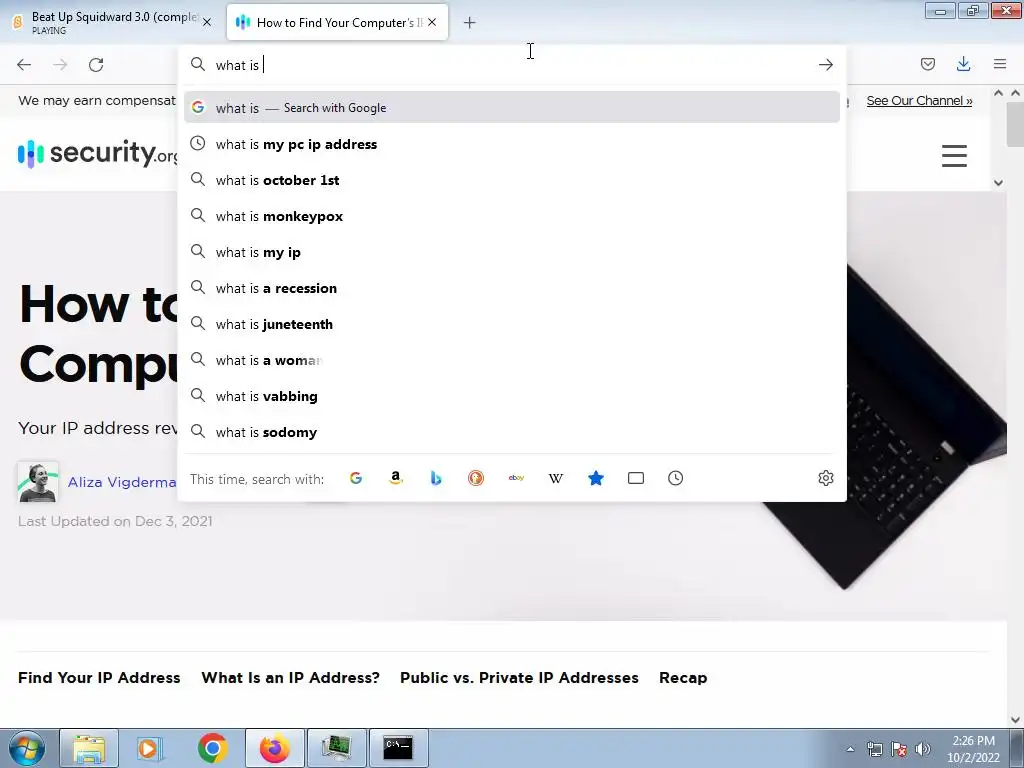This screenshot has width=1024, height=768.
Task: Close the How to Find Your Computer's tab
Action: (x=432, y=22)
